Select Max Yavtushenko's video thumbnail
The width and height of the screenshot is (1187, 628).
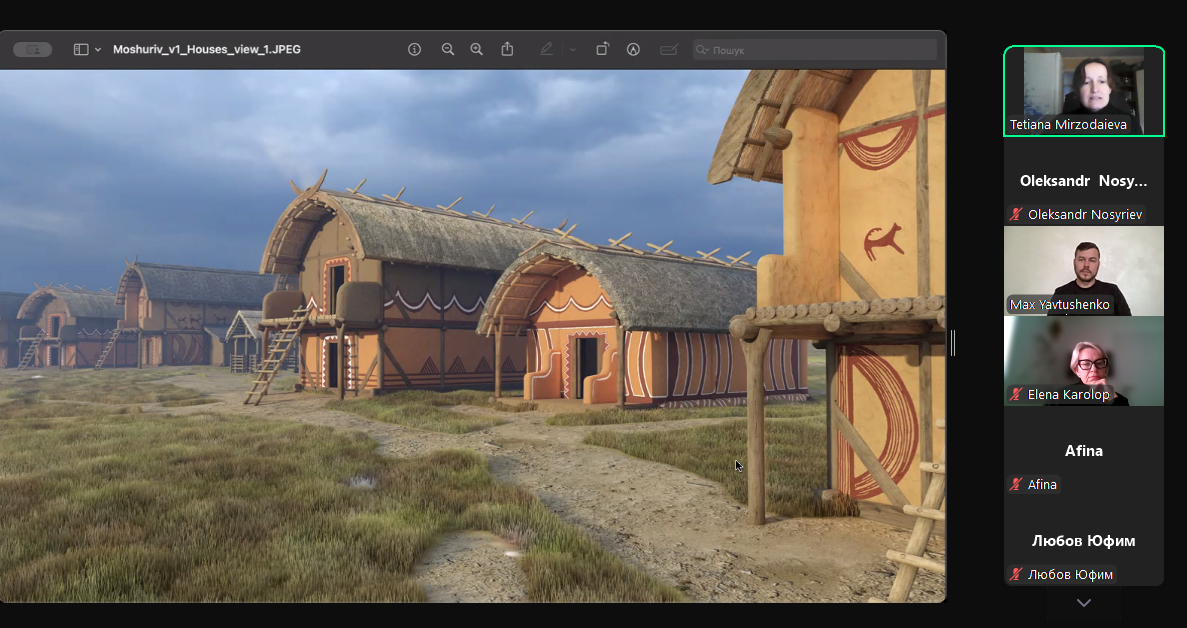pos(1084,271)
